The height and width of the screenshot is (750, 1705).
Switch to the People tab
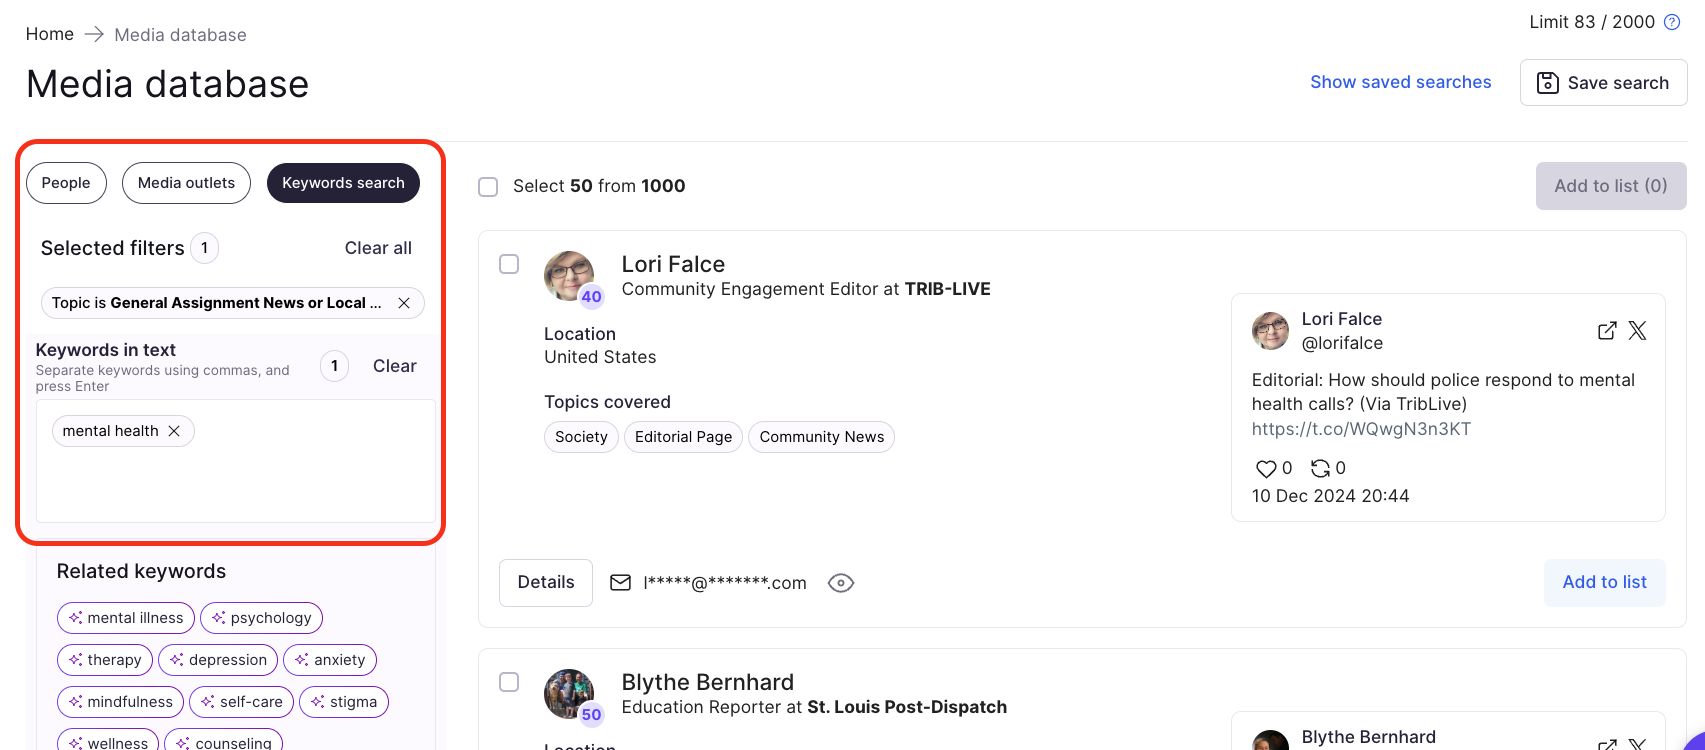(x=66, y=183)
